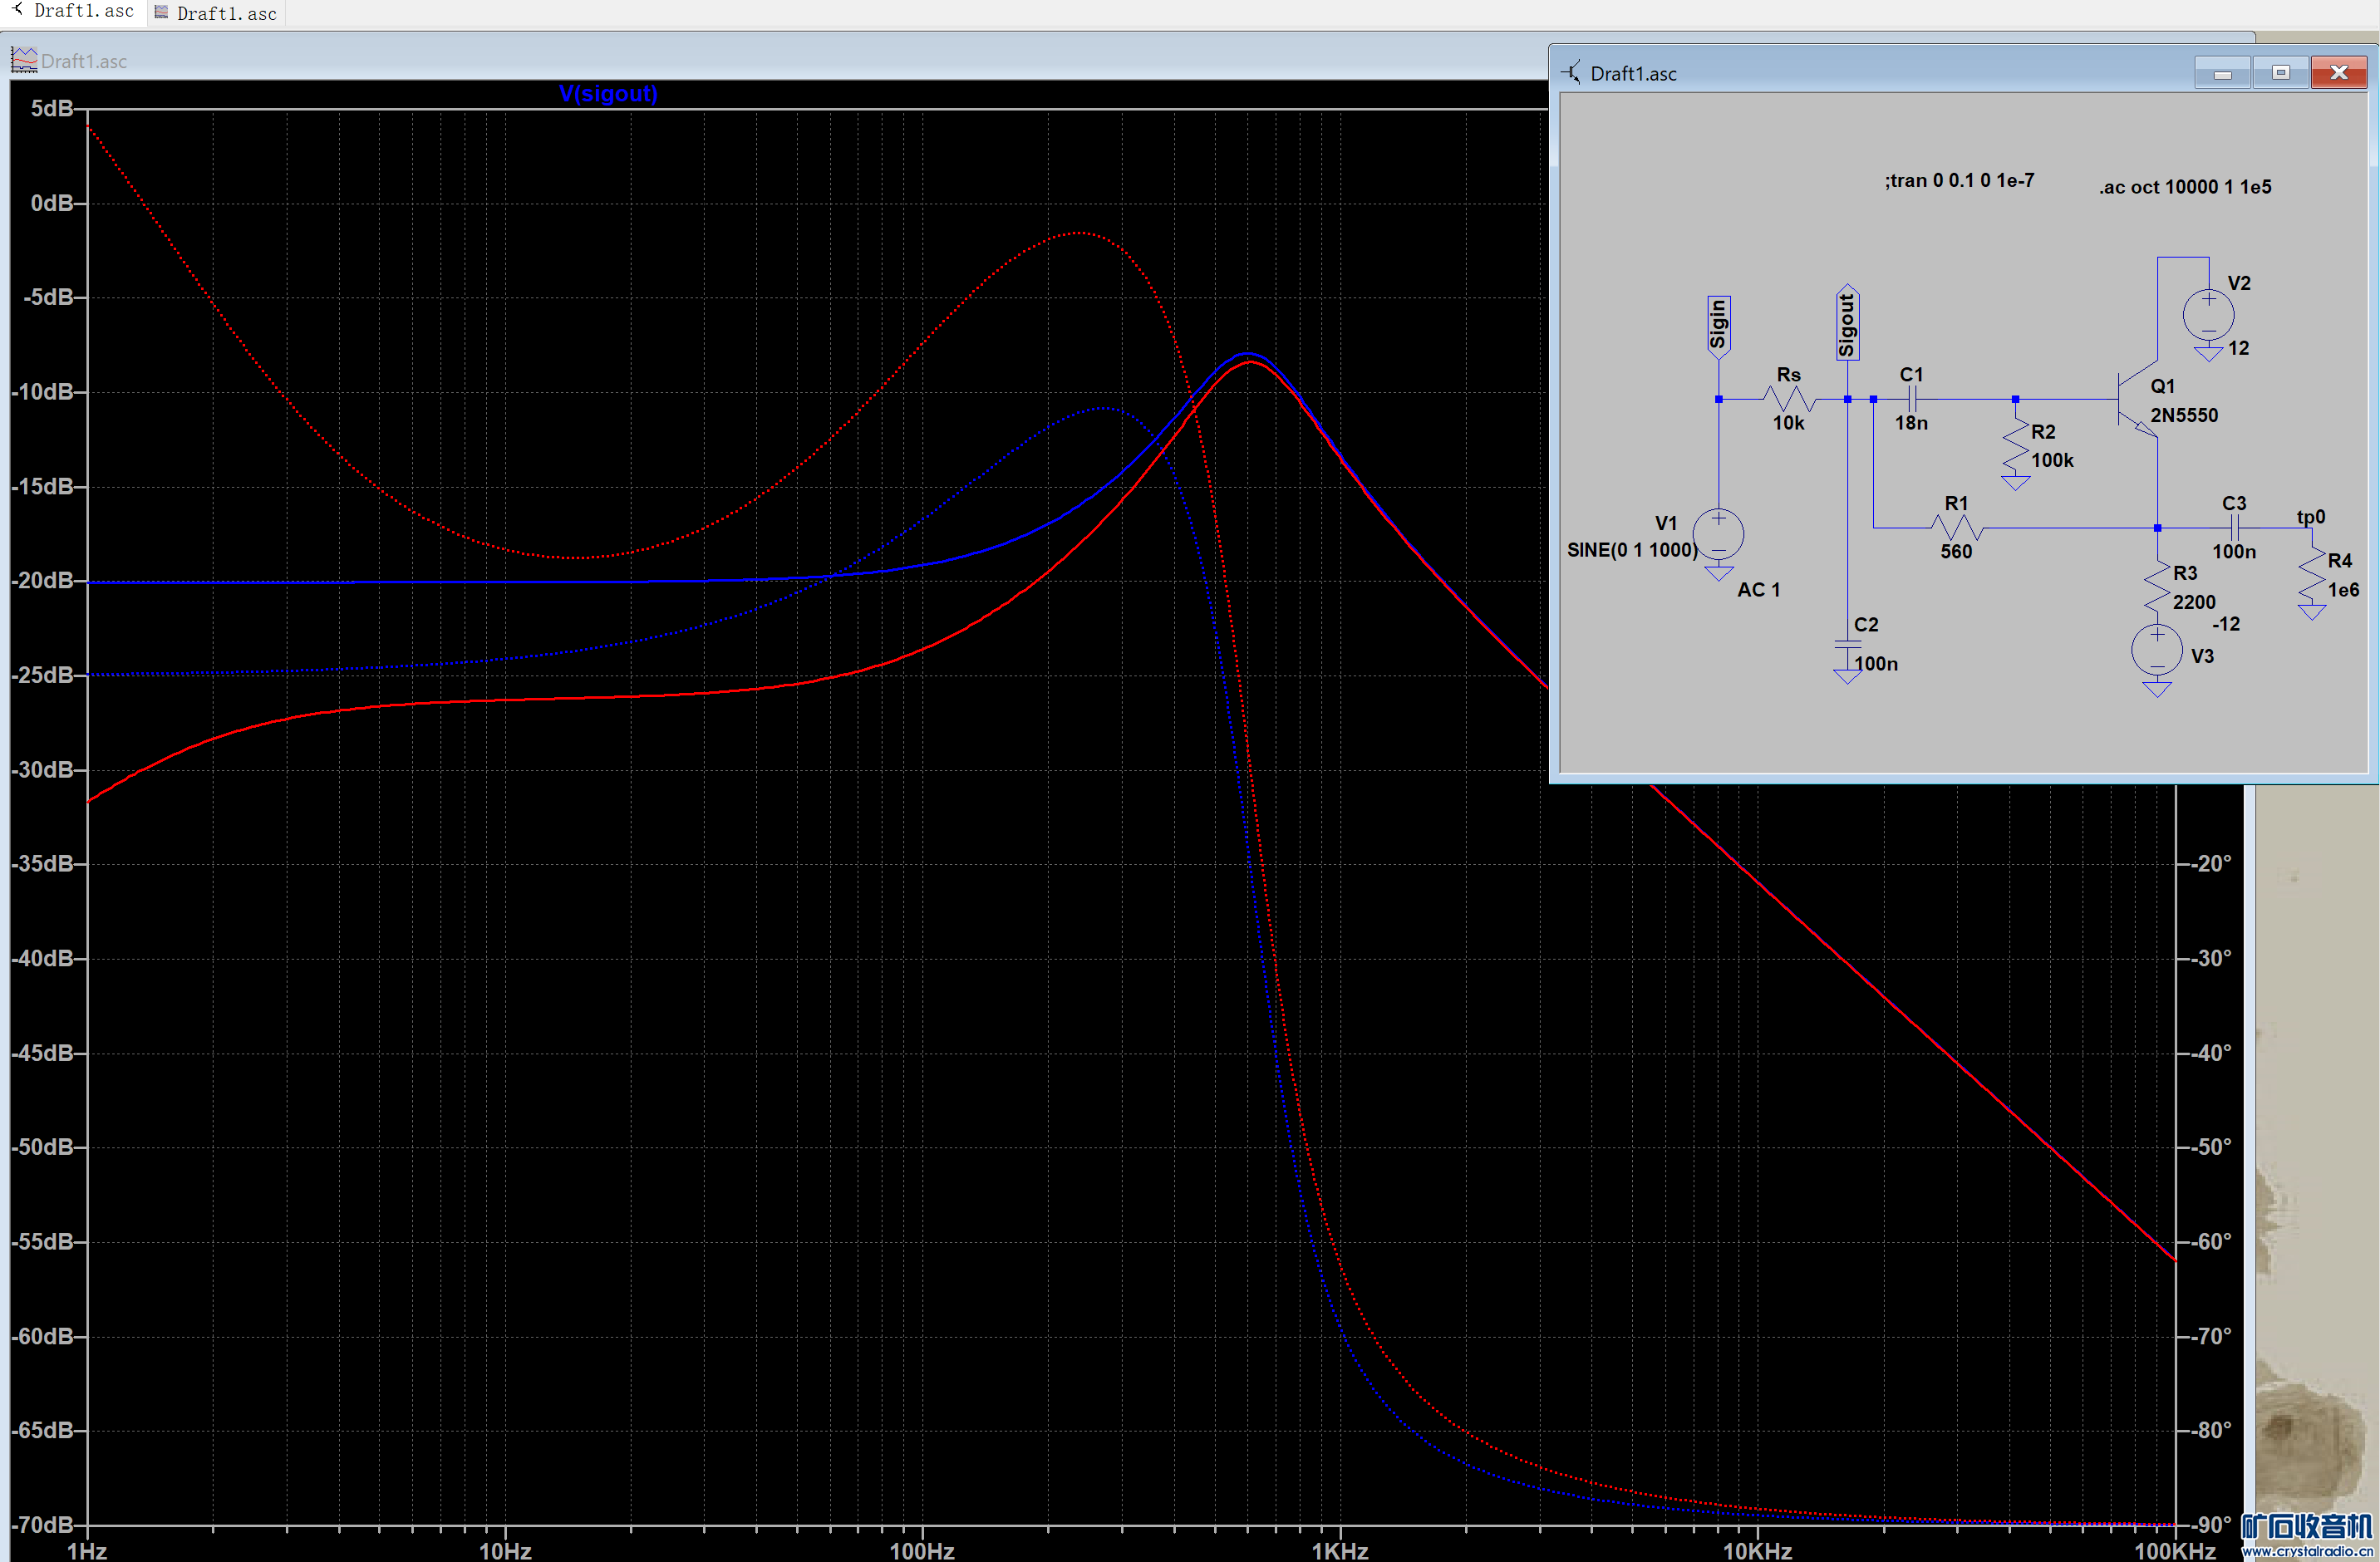Image resolution: width=2380 pixels, height=1562 pixels.
Task: Click the 100Hz label on frequency axis
Action: 922,1550
